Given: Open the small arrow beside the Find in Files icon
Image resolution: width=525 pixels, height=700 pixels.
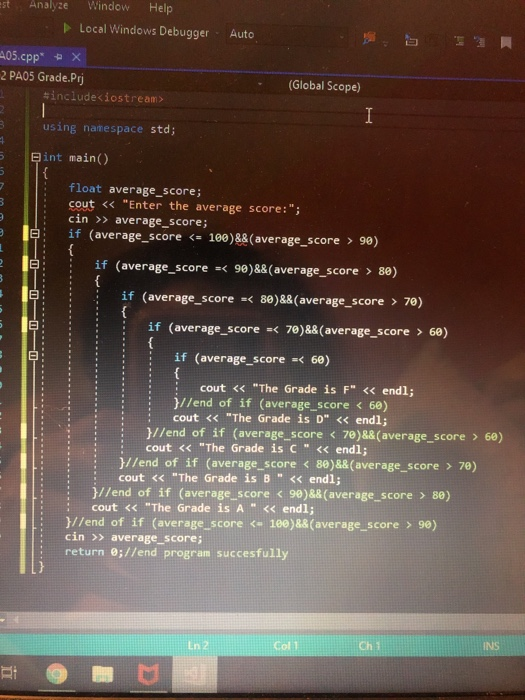Looking at the screenshot, I should [x=386, y=43].
